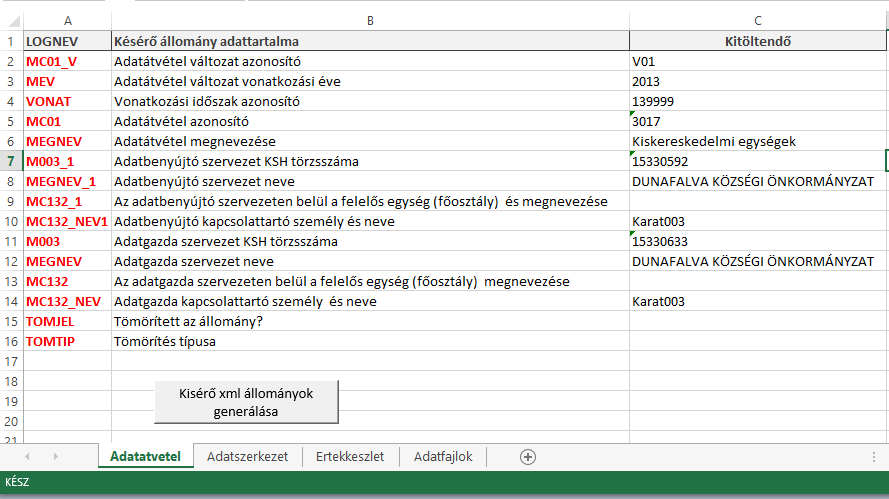Select column C header
889x499 pixels.
[757, 21]
